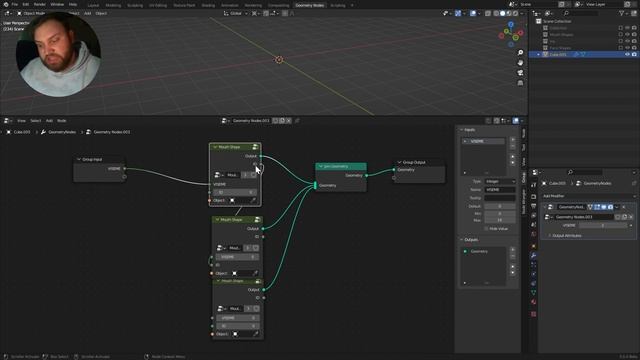Adjust the modifier VISEME value slider

[603, 225]
